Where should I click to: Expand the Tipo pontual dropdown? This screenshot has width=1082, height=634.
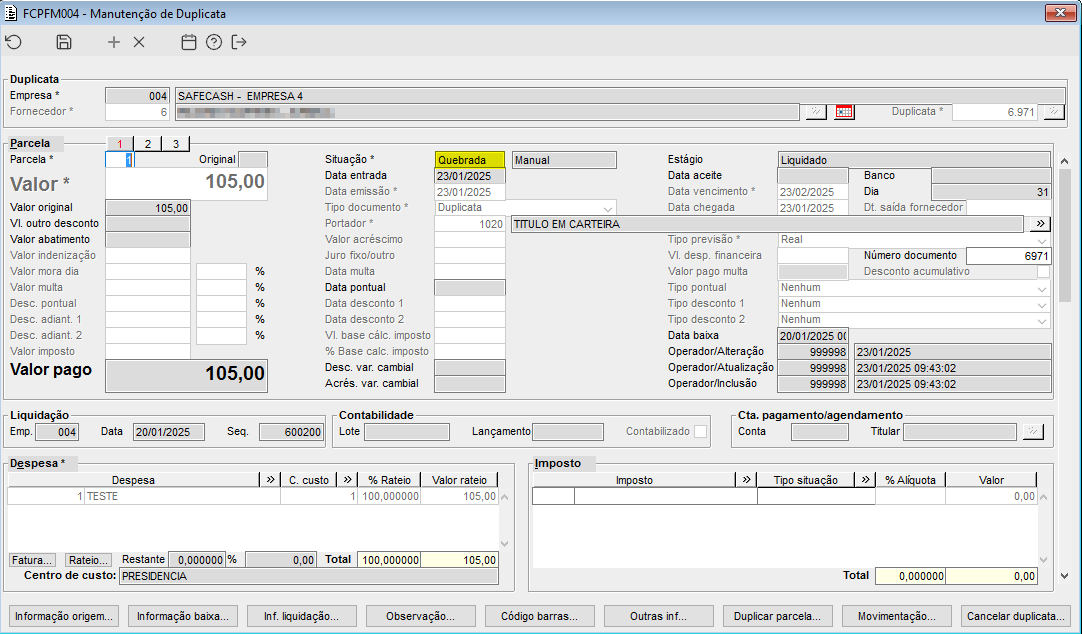tap(1042, 288)
